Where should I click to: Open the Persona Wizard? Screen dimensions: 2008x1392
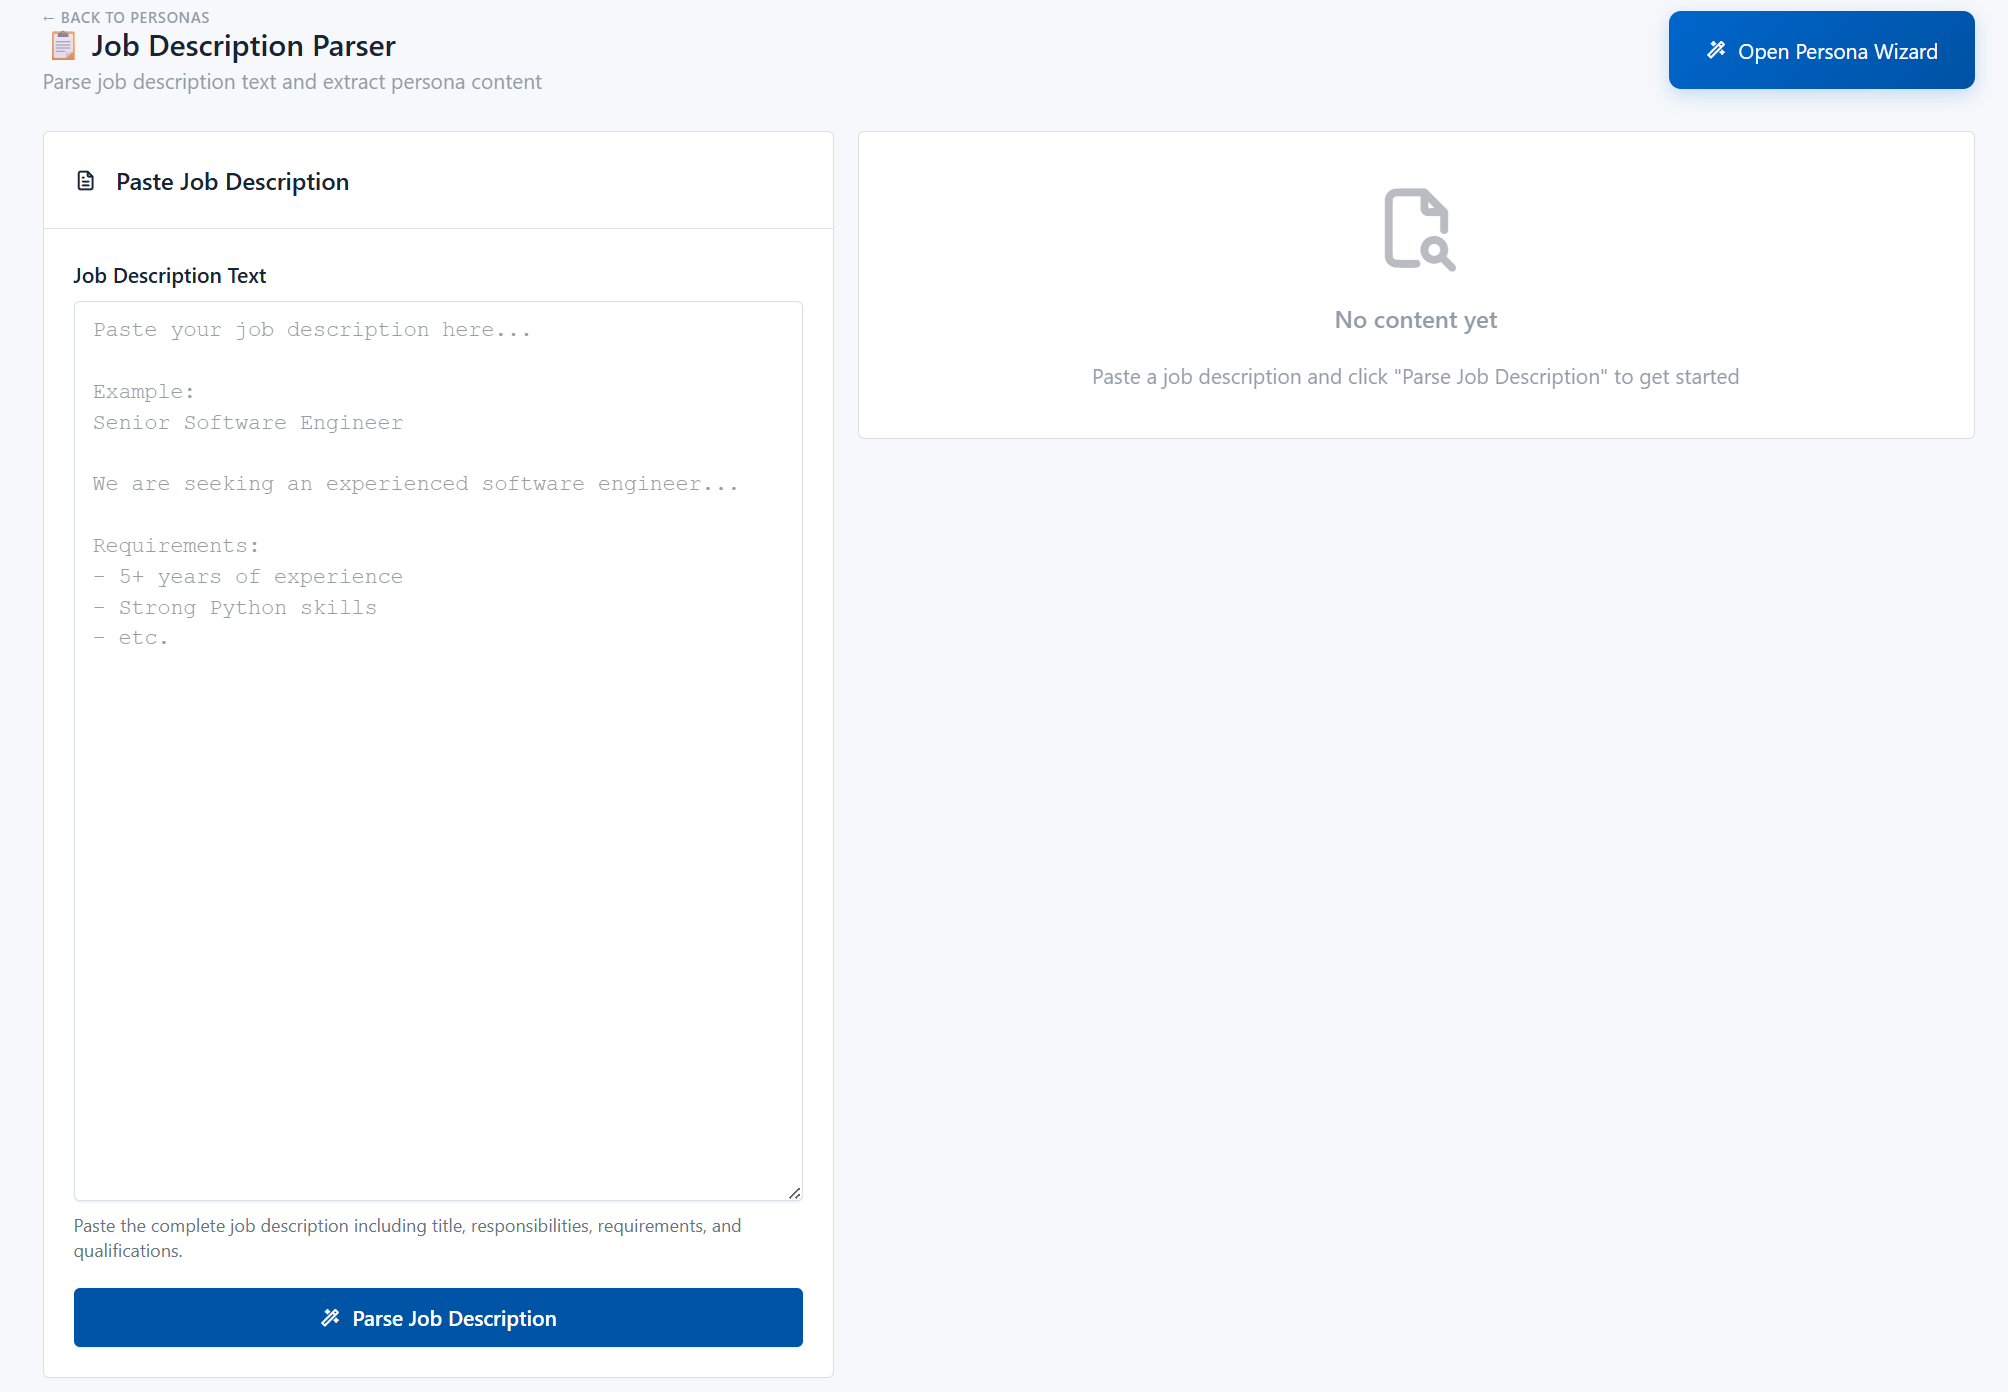[1820, 51]
